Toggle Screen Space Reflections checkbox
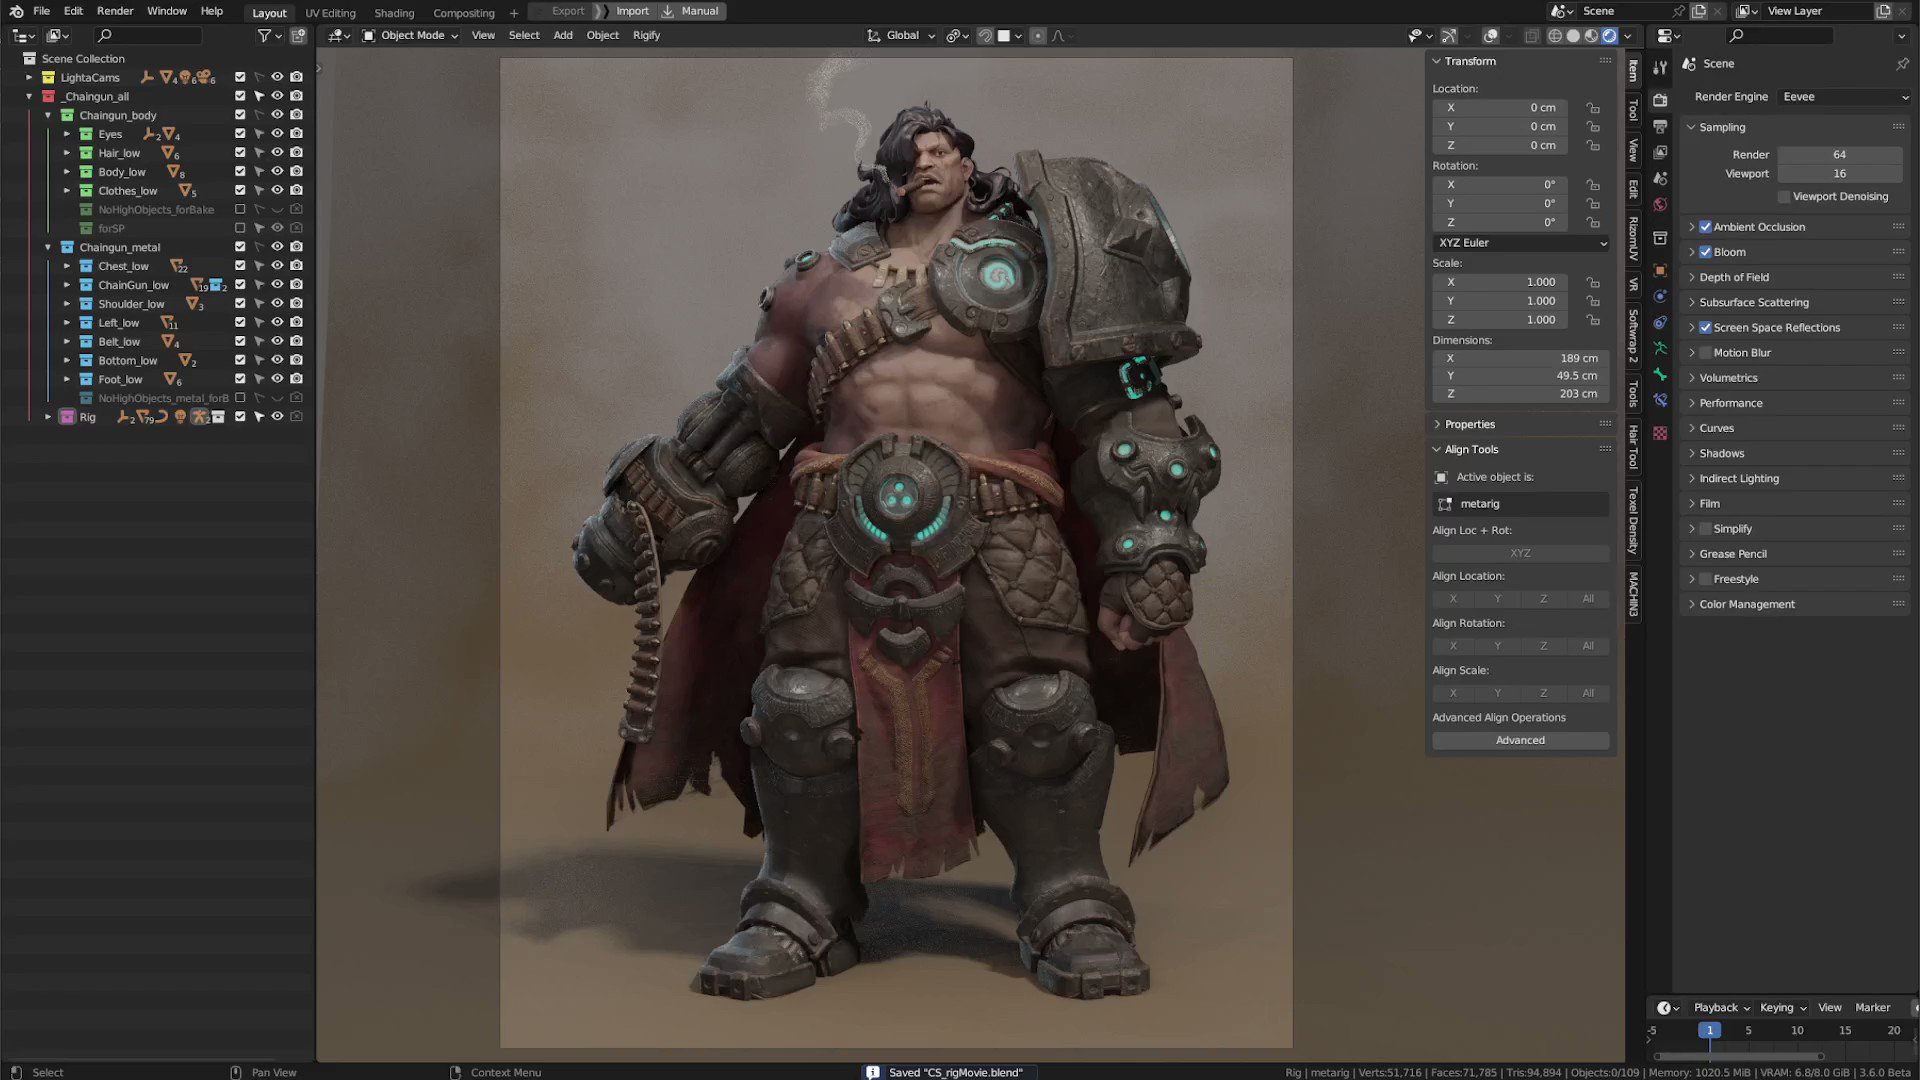1920x1080 pixels. [x=1705, y=327]
